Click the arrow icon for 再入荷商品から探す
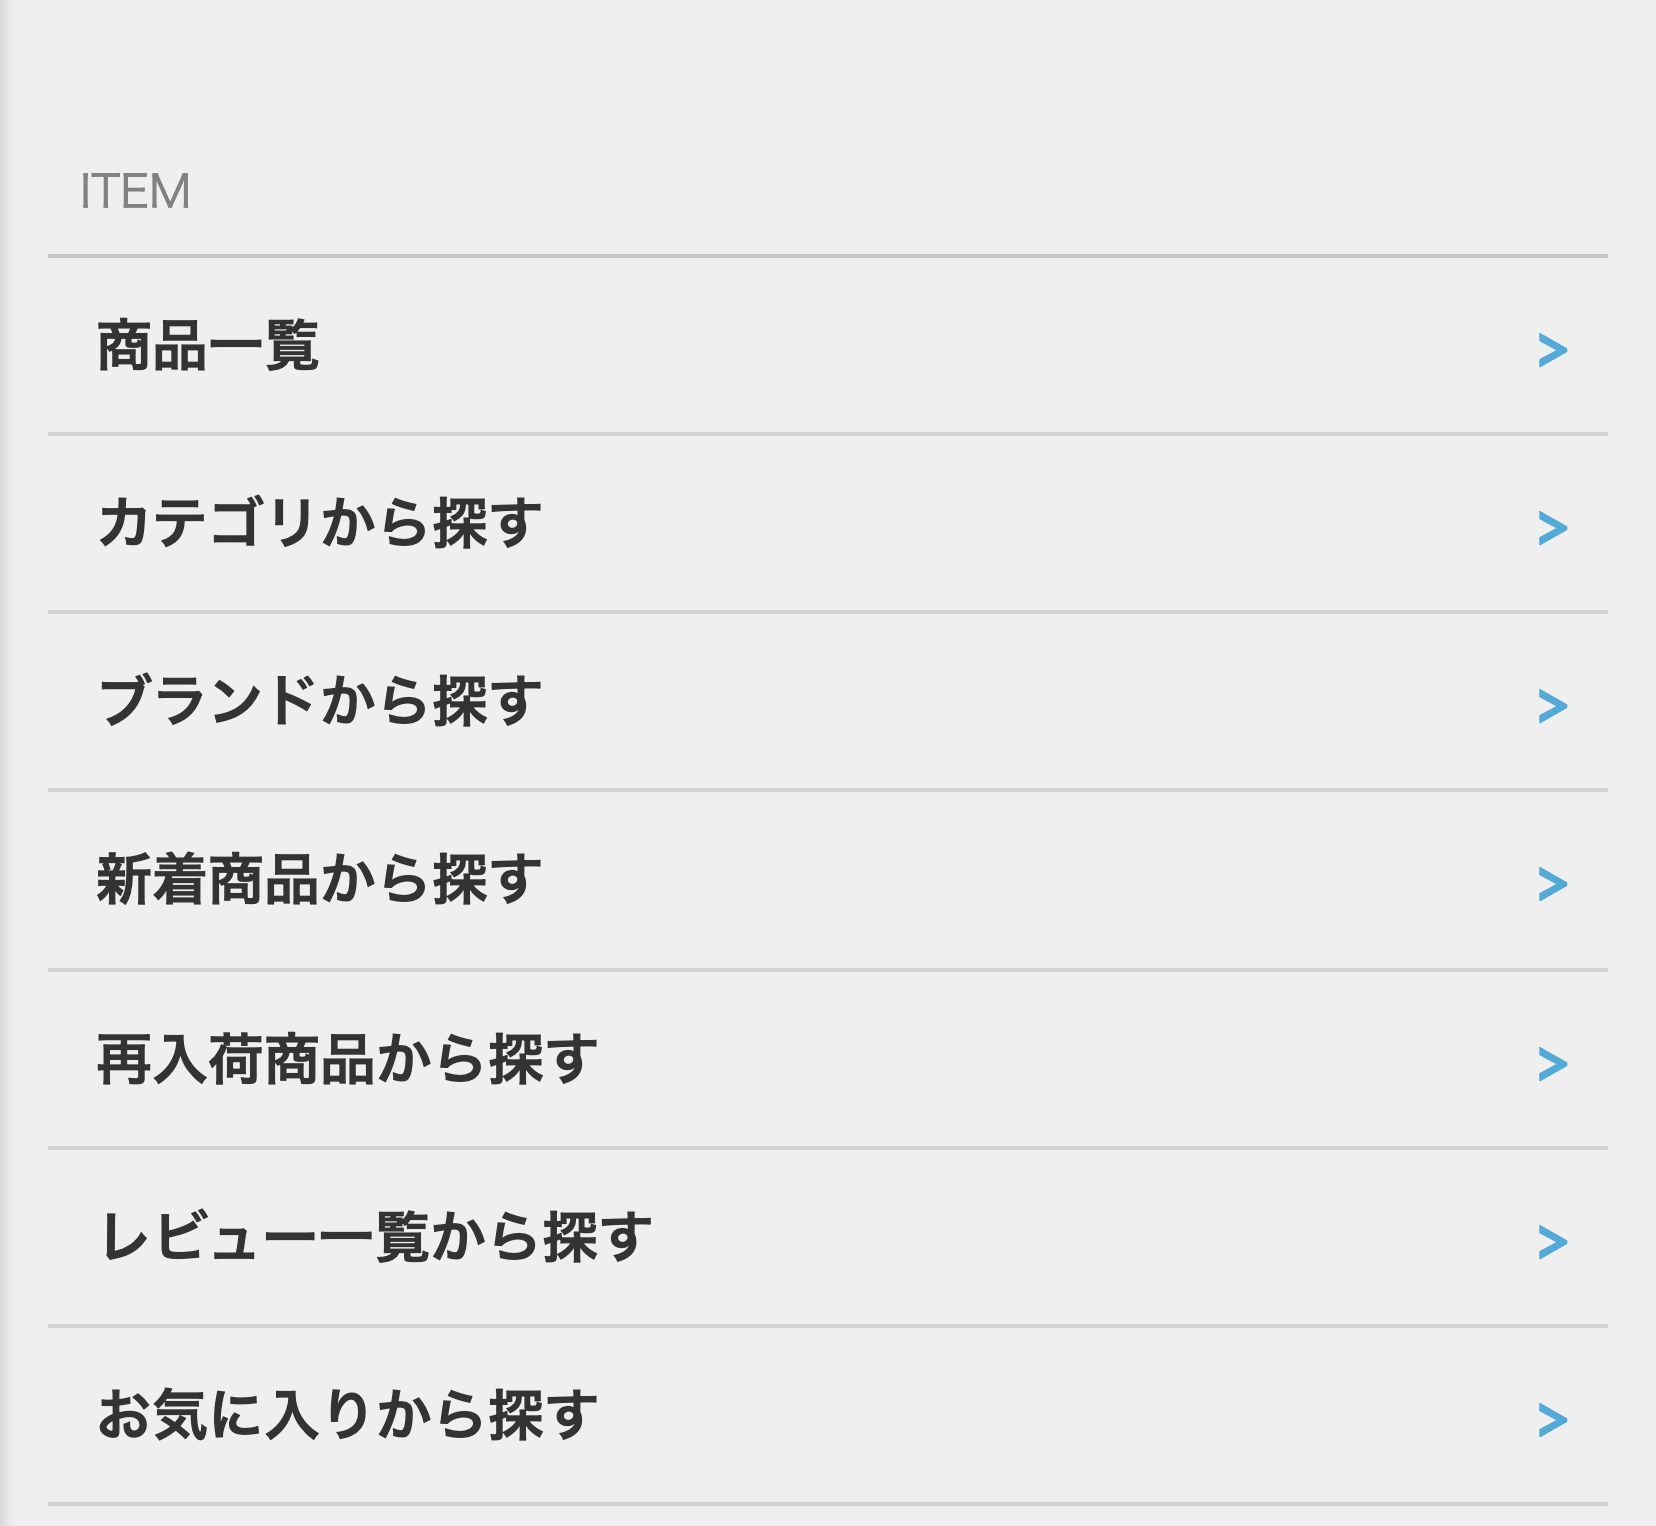Viewport: 1656px width, 1526px height. pyautogui.click(x=1552, y=1064)
